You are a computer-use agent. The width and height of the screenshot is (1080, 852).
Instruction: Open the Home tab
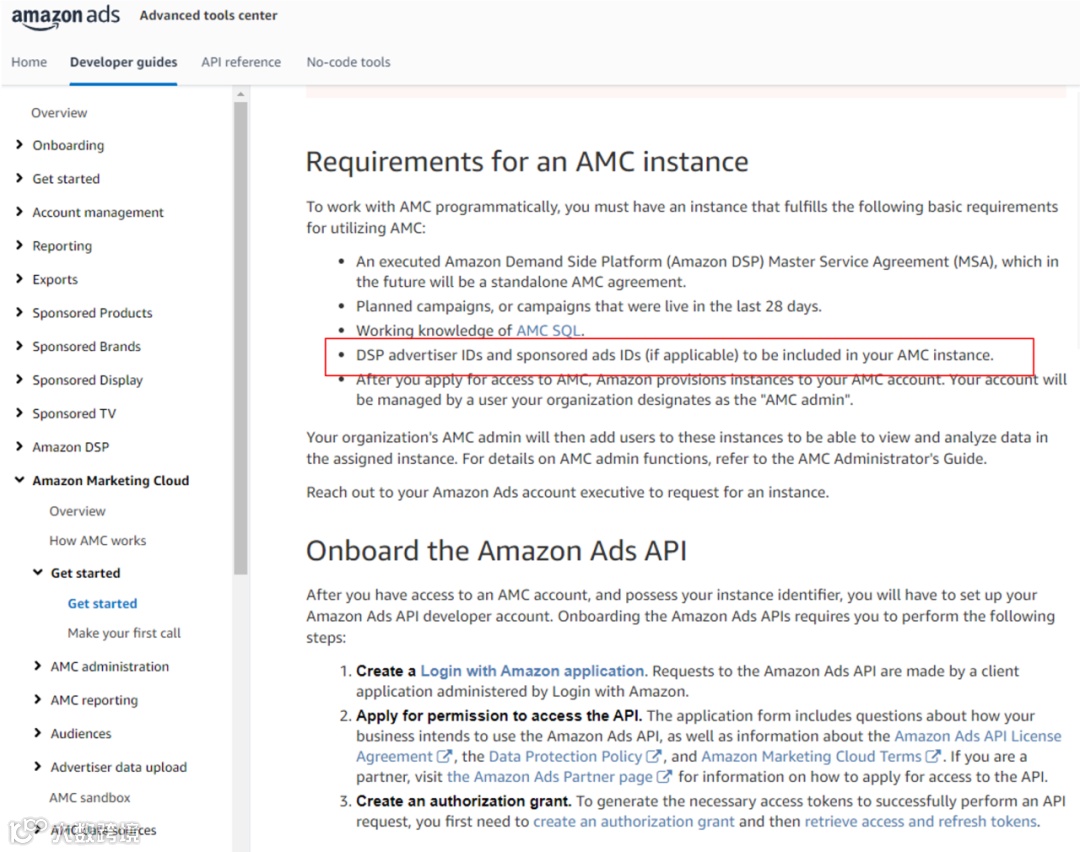(x=29, y=62)
